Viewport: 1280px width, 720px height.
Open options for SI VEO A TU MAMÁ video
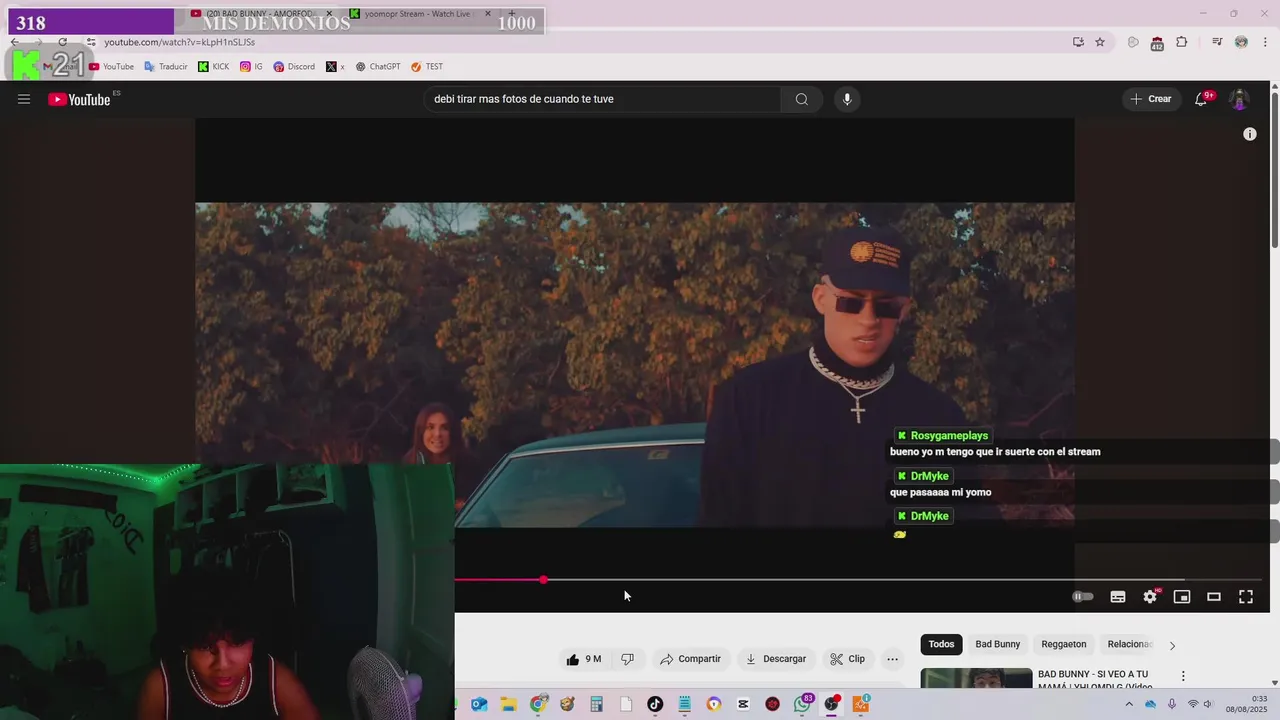(1183, 677)
